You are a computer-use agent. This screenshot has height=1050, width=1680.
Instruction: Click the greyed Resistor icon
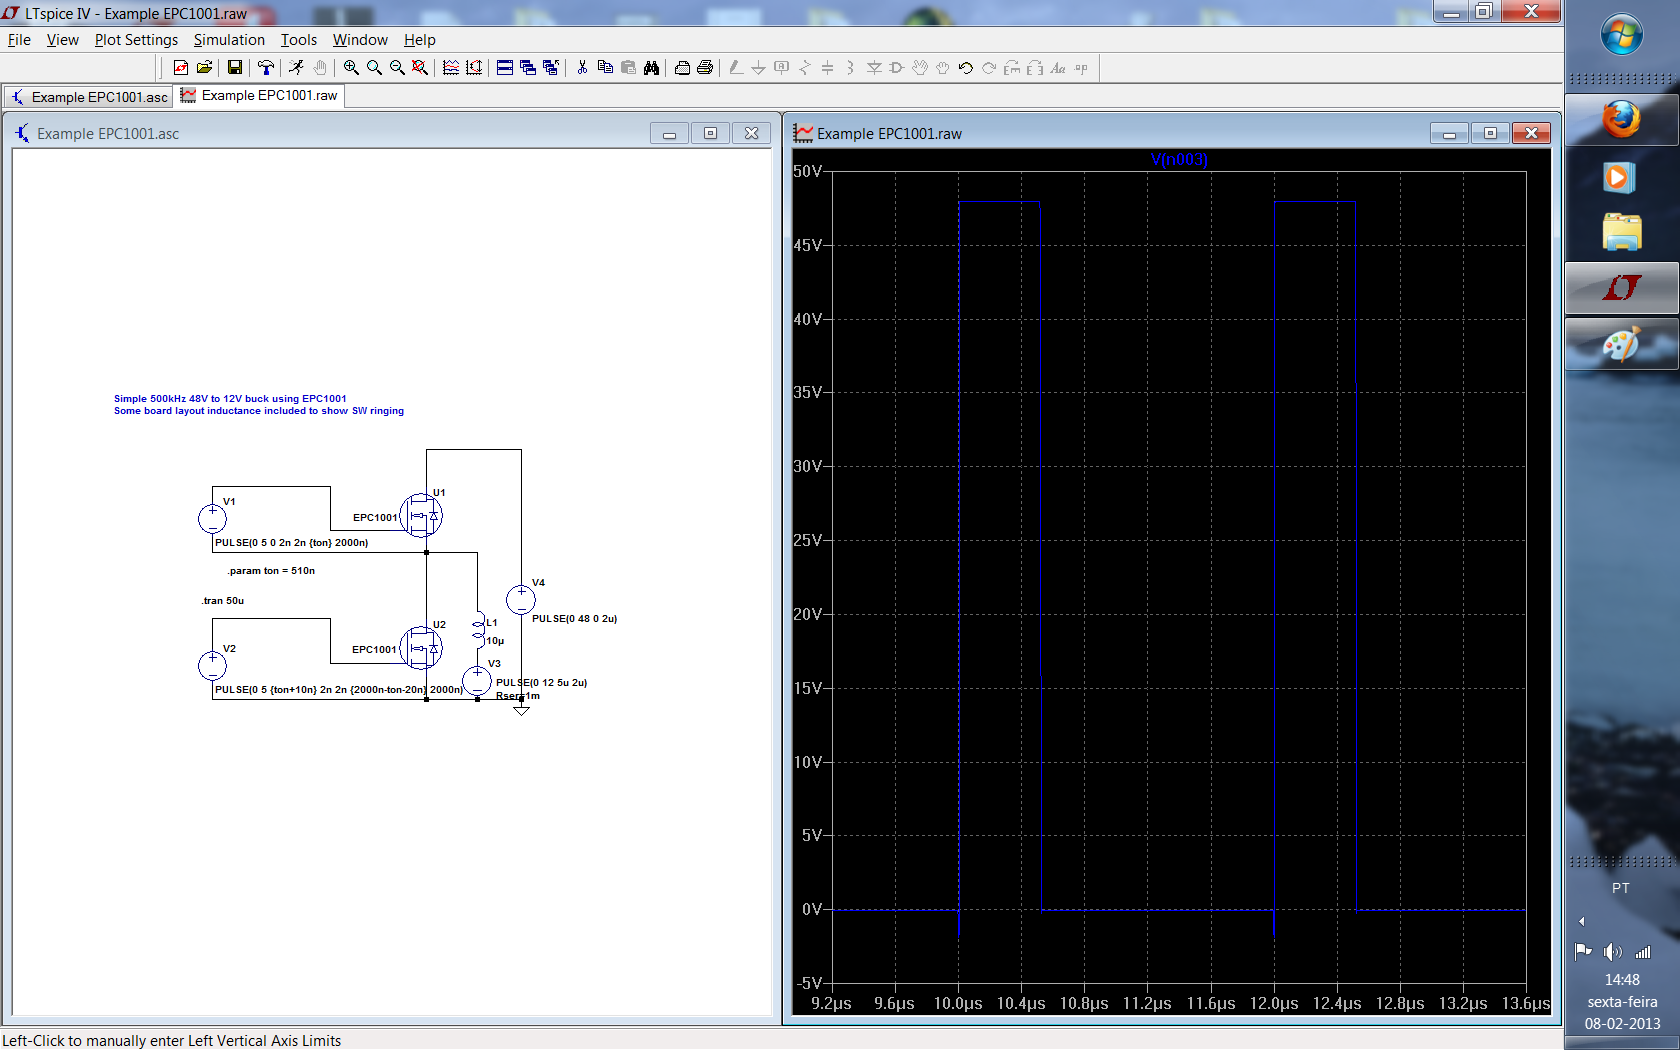(x=805, y=67)
